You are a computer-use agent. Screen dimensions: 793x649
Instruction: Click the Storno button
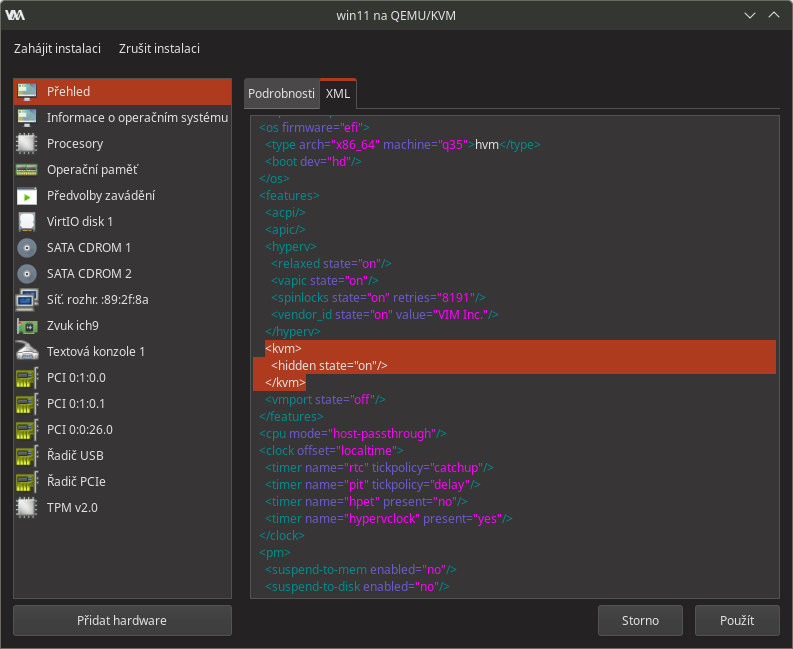(640, 620)
